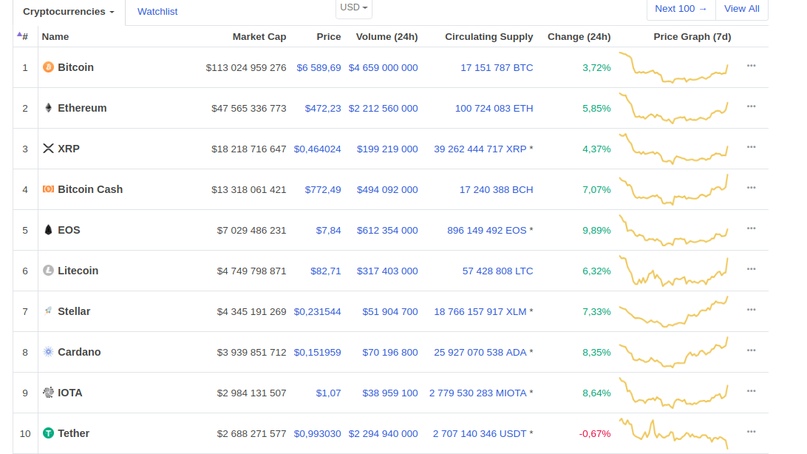Open the three-dot menu for Cardano row
The width and height of the screenshot is (807, 454).
click(751, 351)
